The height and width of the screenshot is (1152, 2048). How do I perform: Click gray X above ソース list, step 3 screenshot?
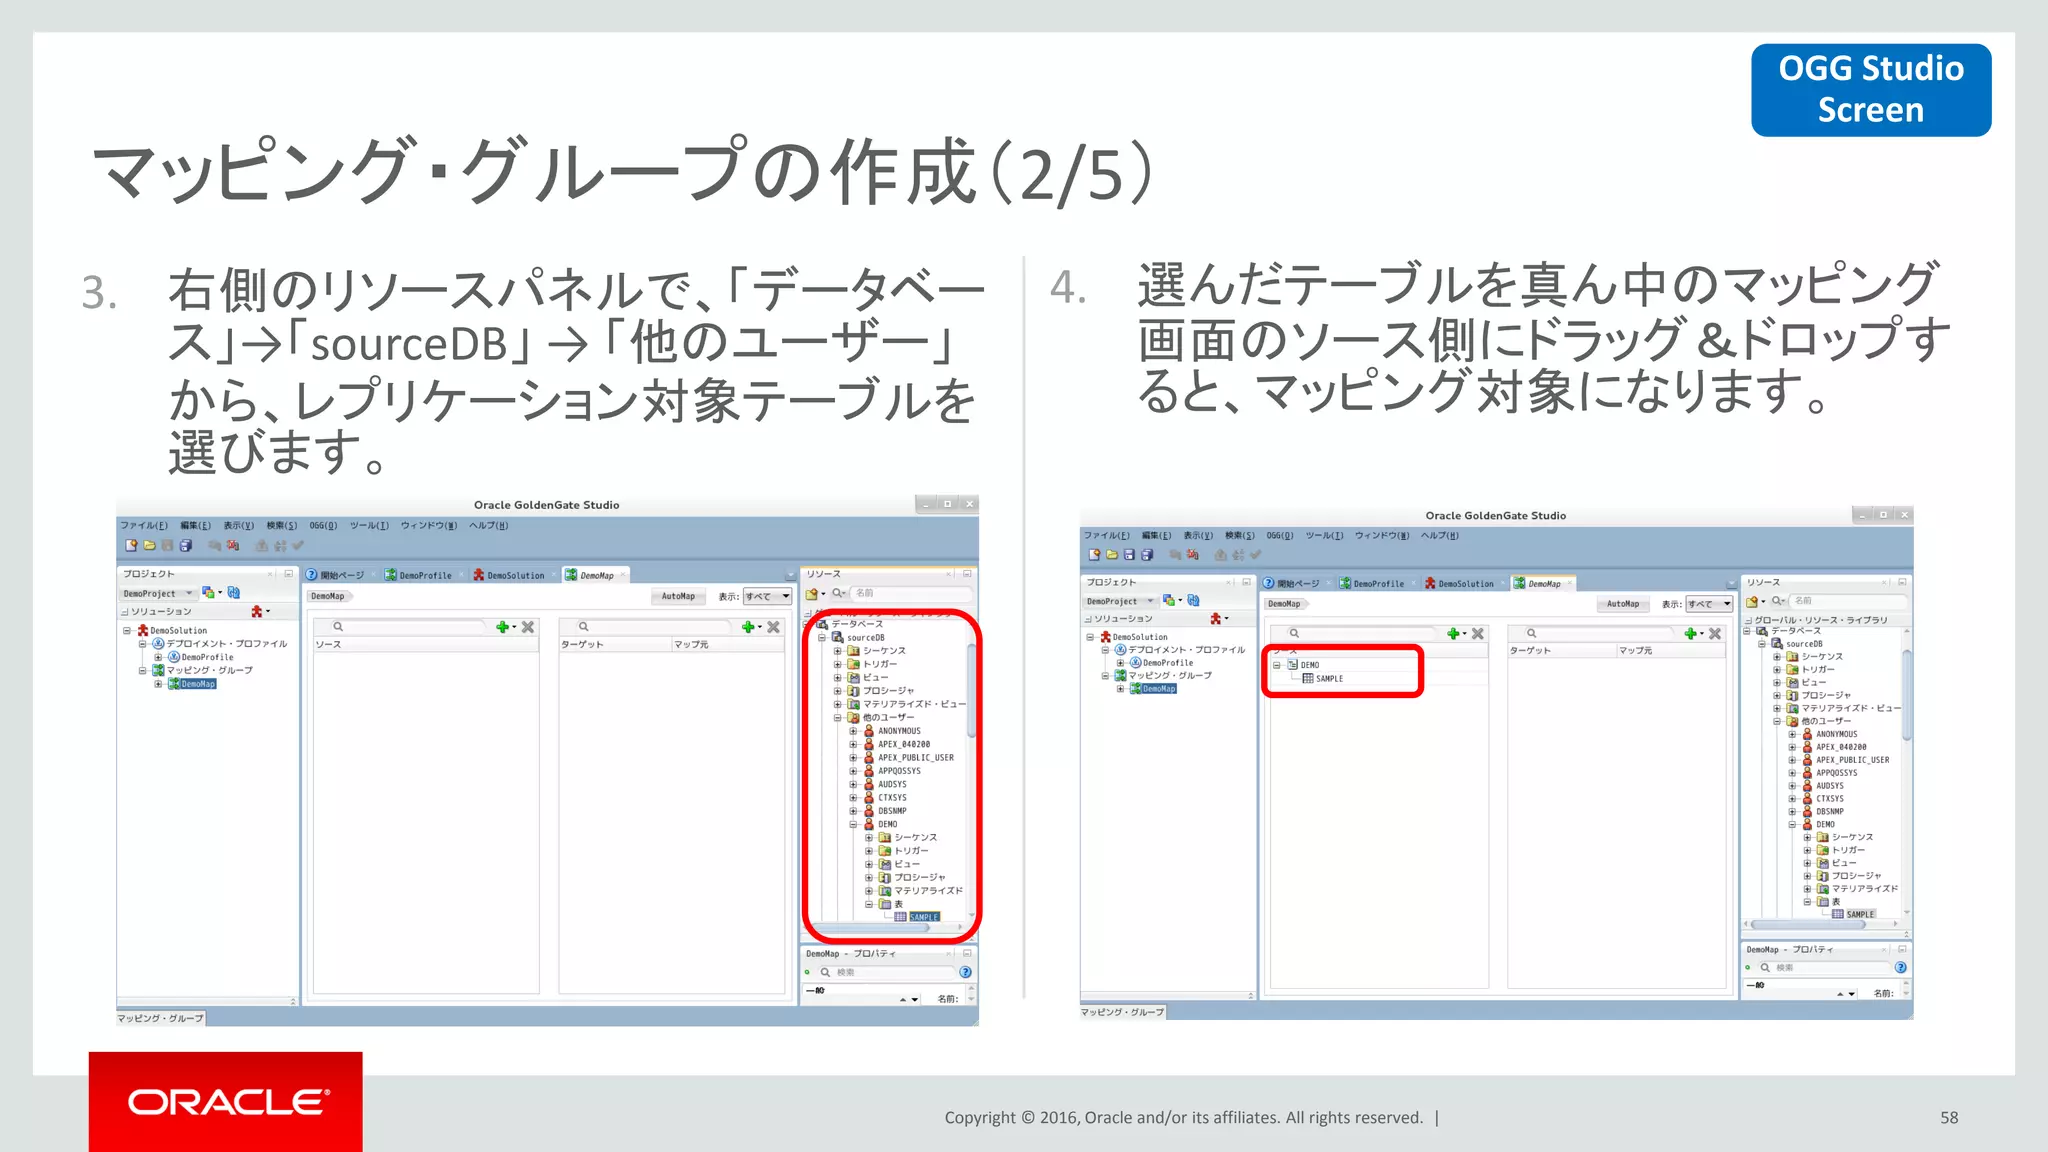pos(528,627)
